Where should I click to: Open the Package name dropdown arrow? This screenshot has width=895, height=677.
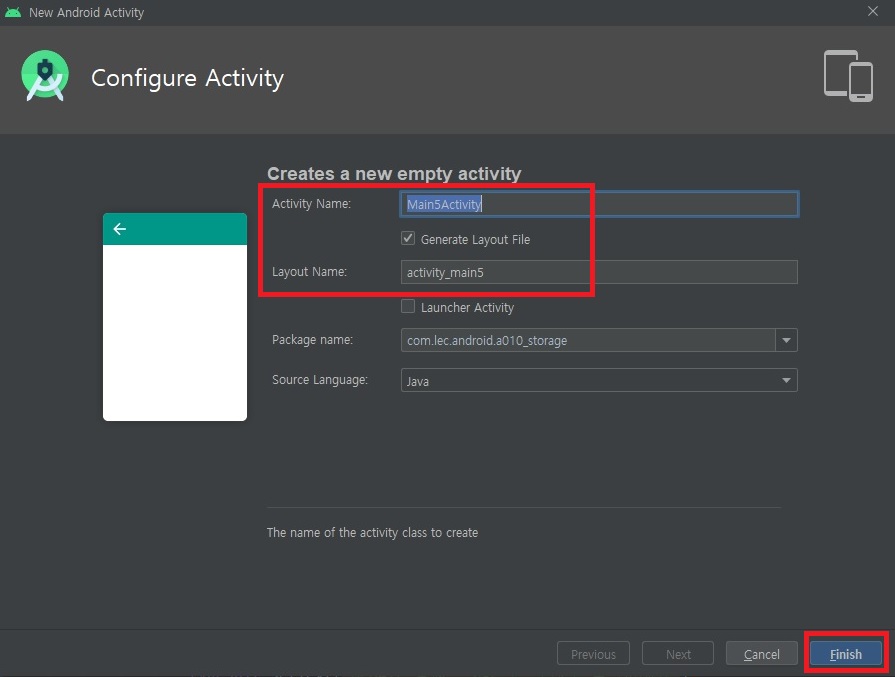point(786,340)
